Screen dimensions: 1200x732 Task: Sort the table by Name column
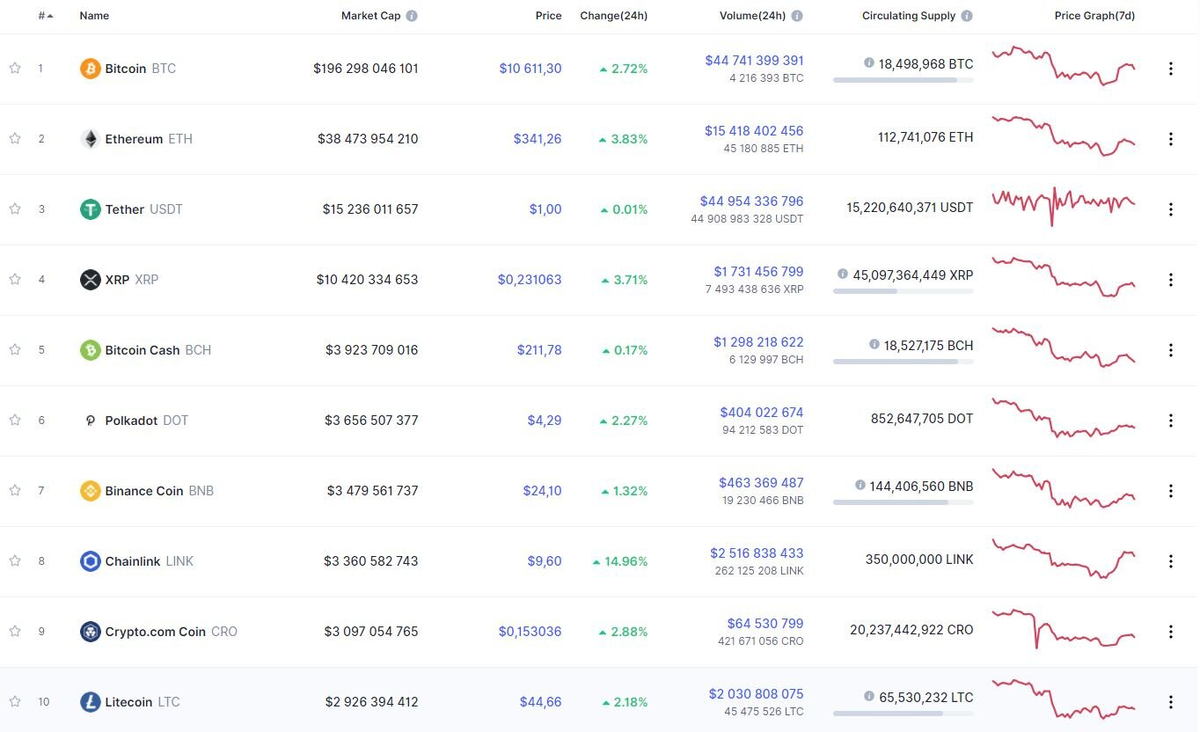tap(94, 16)
